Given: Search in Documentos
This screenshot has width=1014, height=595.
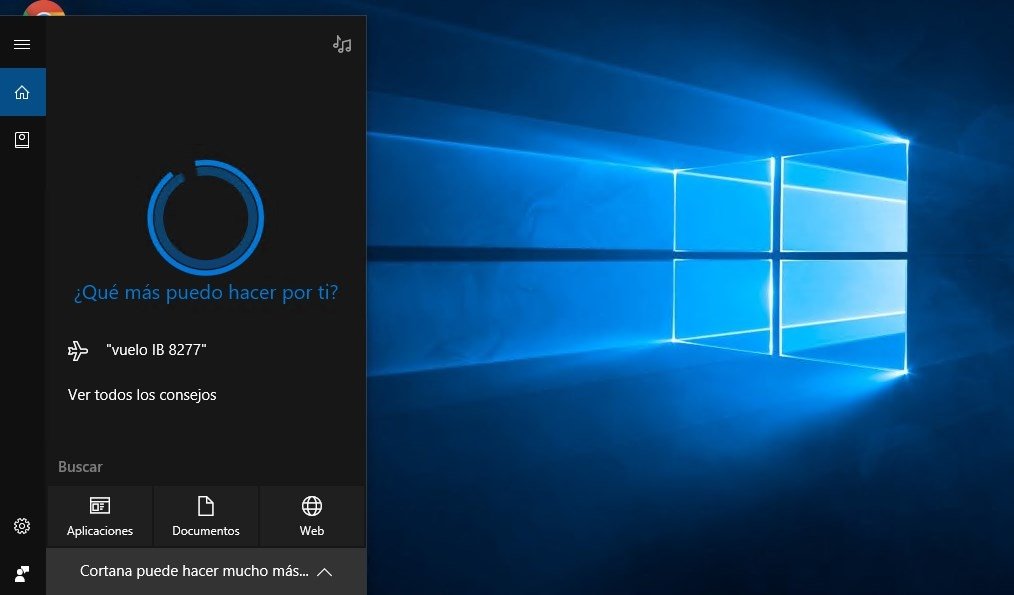Looking at the screenshot, I should coord(206,517).
